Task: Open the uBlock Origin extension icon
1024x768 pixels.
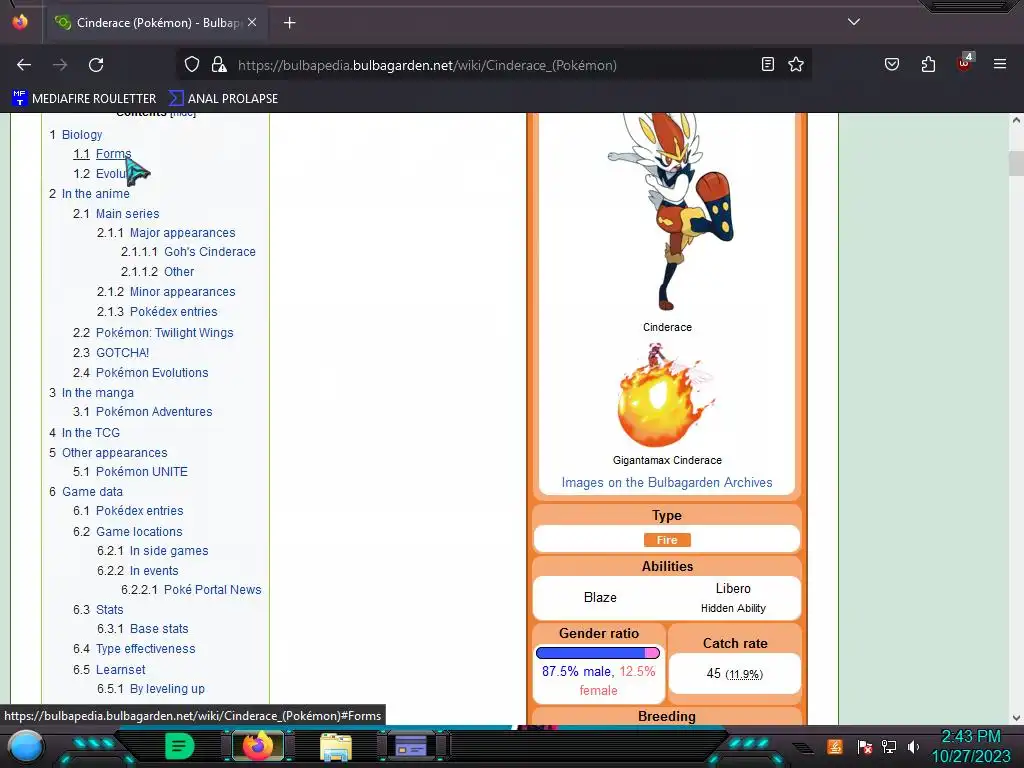Action: (965, 63)
